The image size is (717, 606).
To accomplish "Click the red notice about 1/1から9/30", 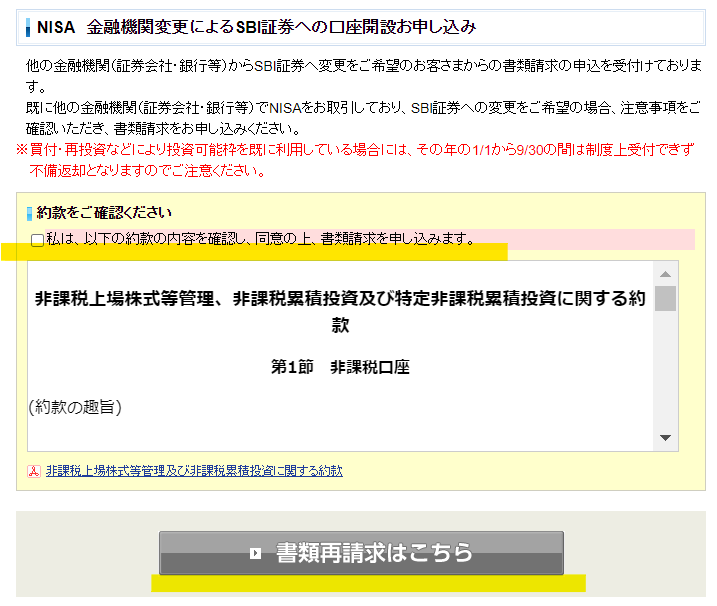I will pyautogui.click(x=355, y=160).
